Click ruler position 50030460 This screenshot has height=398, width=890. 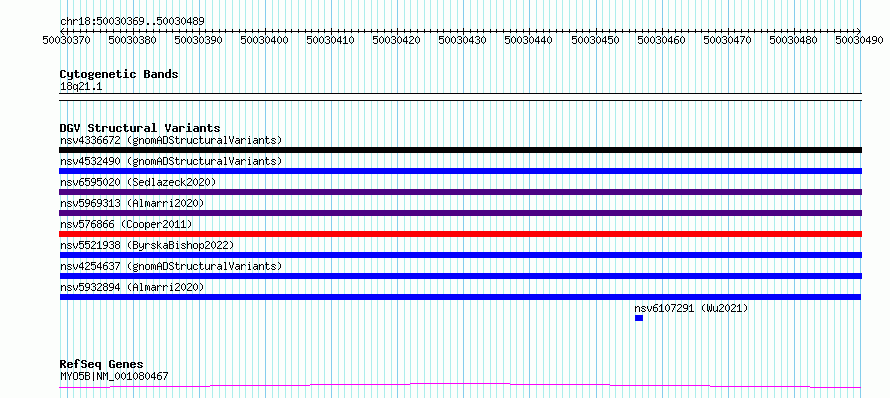point(661,40)
